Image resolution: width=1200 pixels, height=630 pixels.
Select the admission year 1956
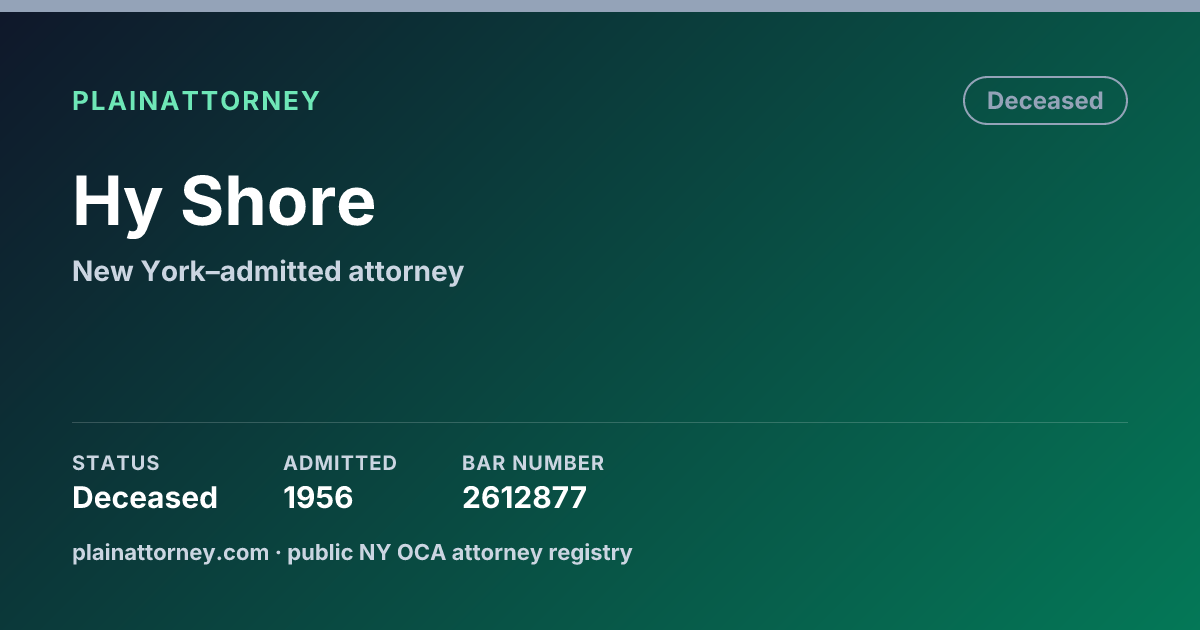[318, 497]
